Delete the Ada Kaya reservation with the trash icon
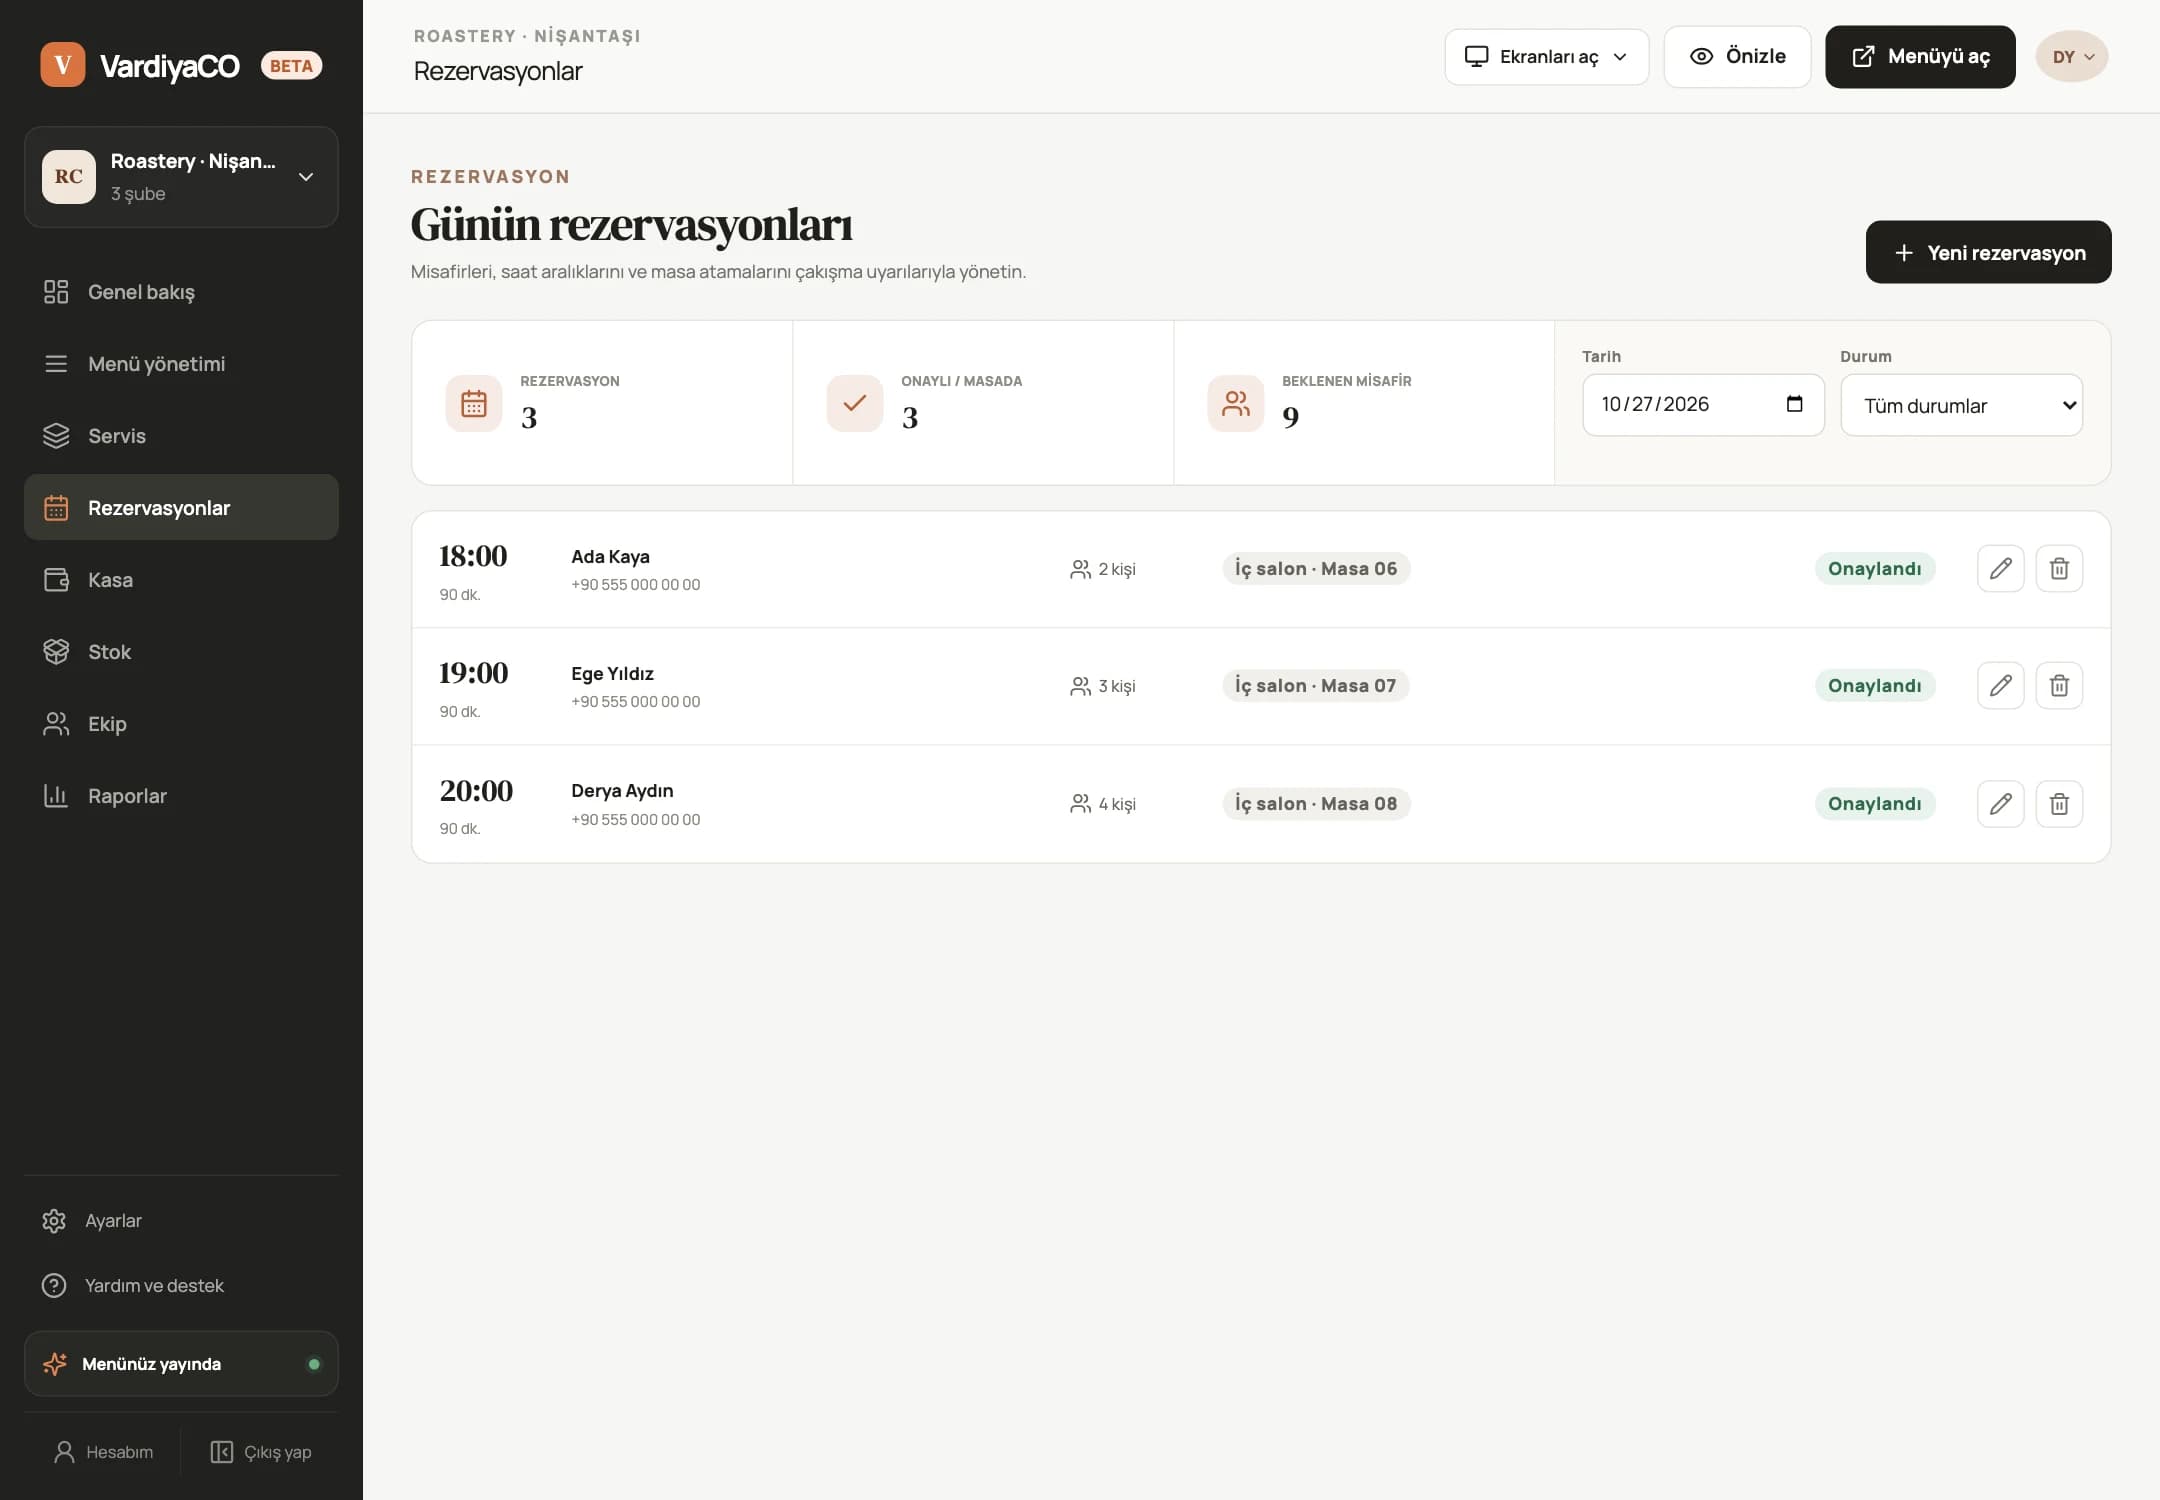2160x1500 pixels. pos(2059,569)
